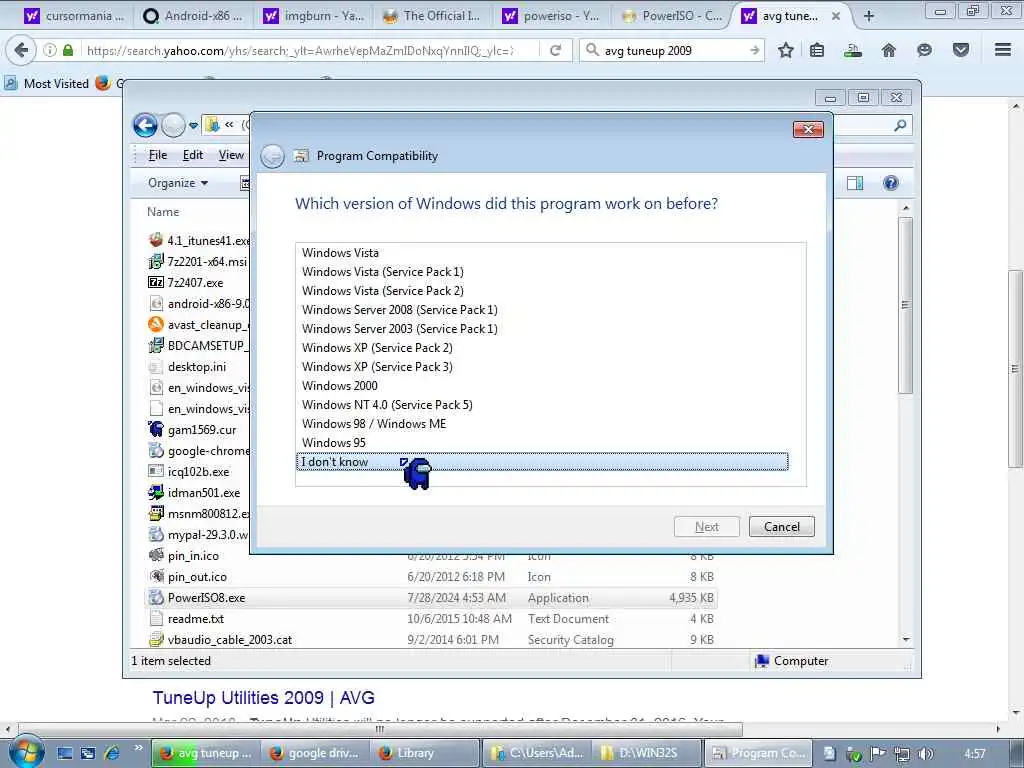Cancel the Program Compatibility wizard
The image size is (1024, 768).
click(x=782, y=526)
